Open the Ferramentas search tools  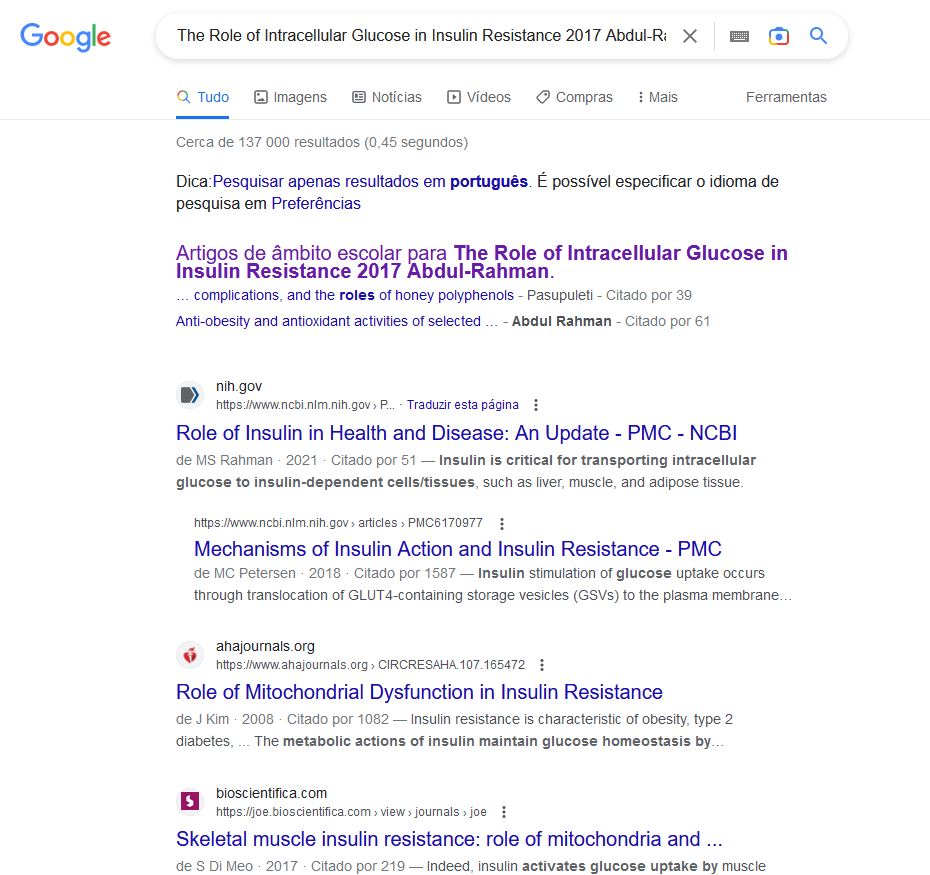click(786, 97)
